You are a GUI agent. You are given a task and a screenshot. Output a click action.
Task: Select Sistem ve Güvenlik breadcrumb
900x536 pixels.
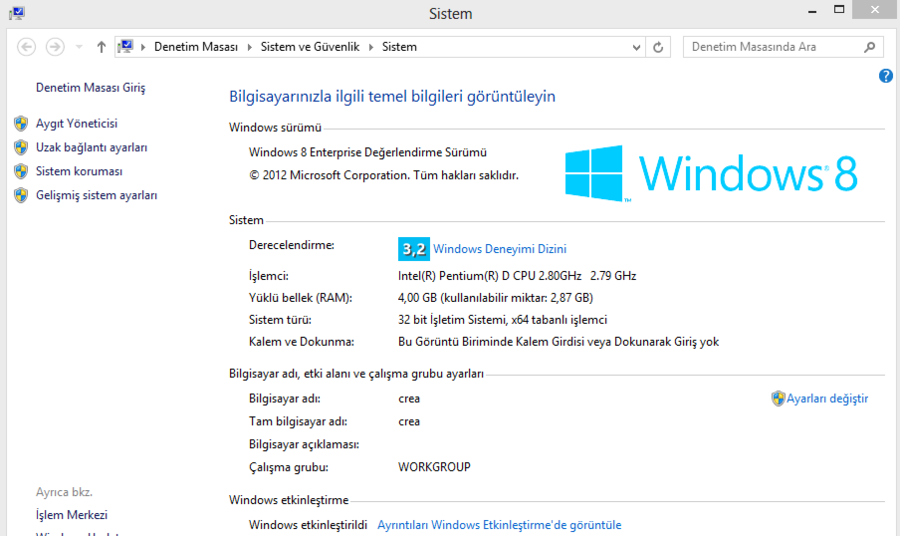pyautogui.click(x=310, y=47)
